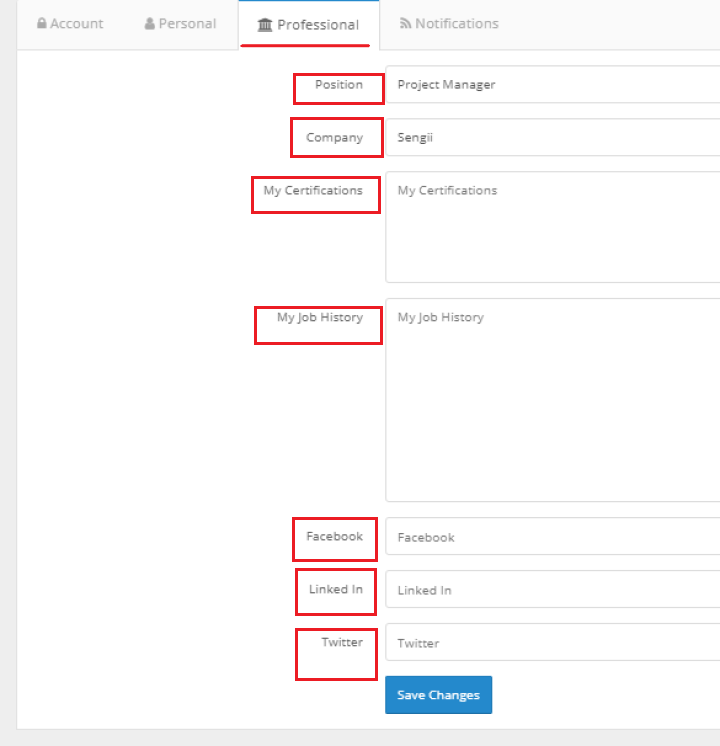The height and width of the screenshot is (746, 720).
Task: Click the person icon on Personal tab
Action: point(149,23)
